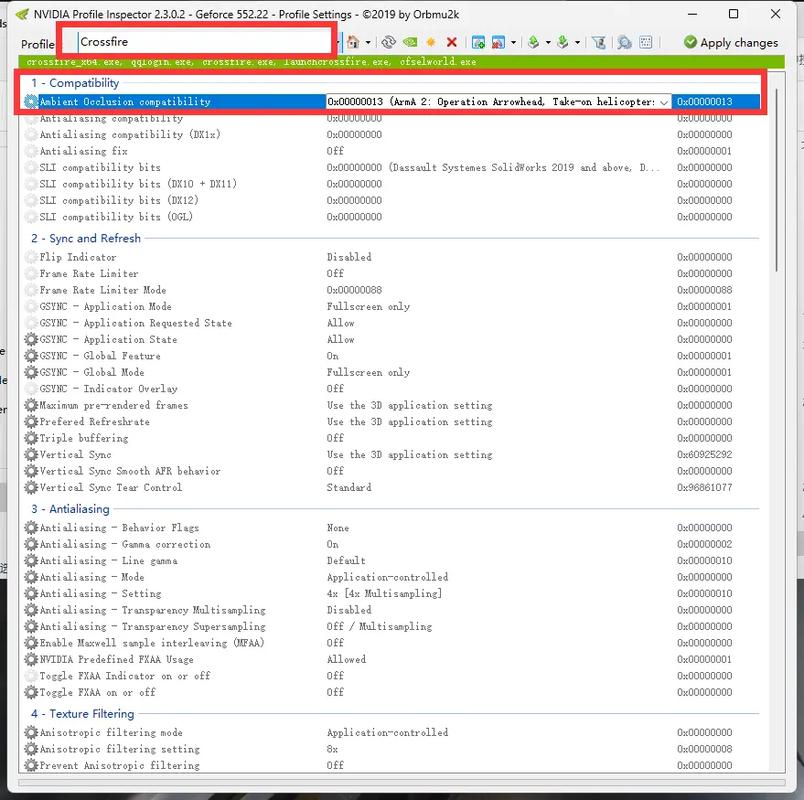Select the Vertical Sync setting row
The width and height of the screenshot is (804, 800).
point(76,455)
